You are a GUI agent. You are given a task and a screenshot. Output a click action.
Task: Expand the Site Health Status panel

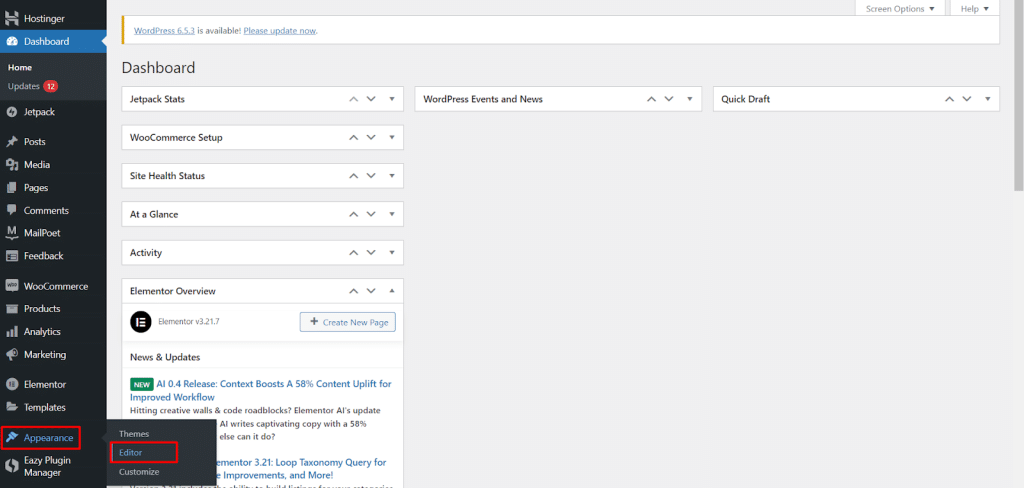point(392,176)
